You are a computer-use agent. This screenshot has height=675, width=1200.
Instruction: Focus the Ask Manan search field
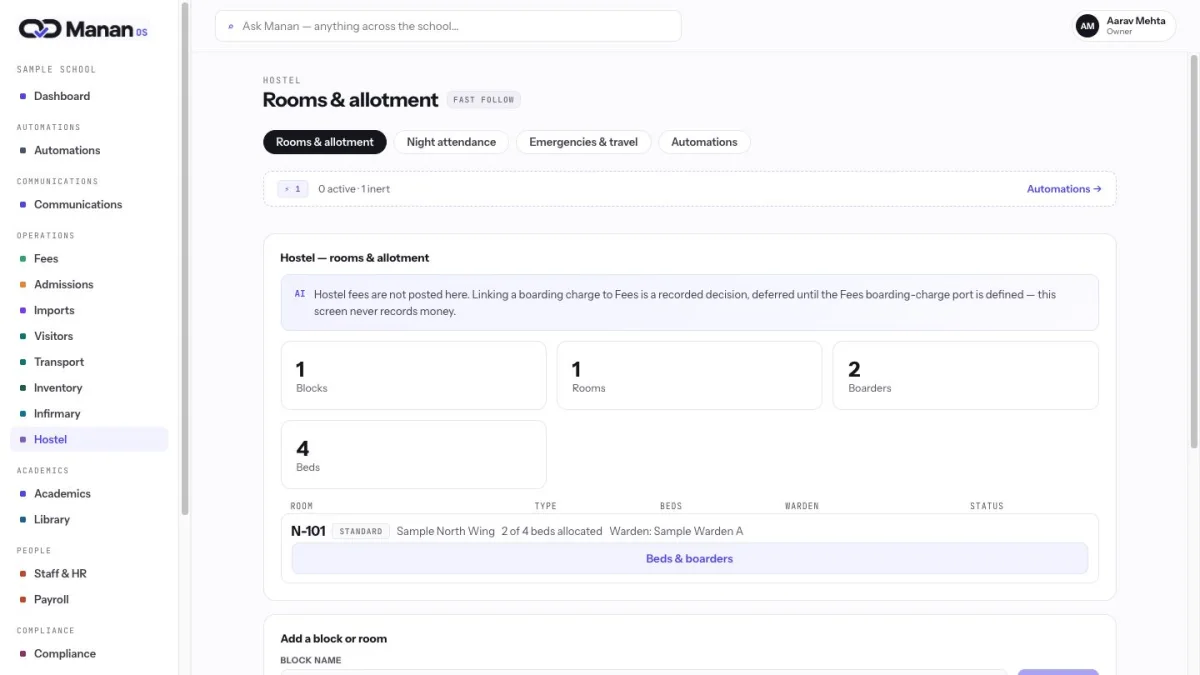tap(448, 26)
